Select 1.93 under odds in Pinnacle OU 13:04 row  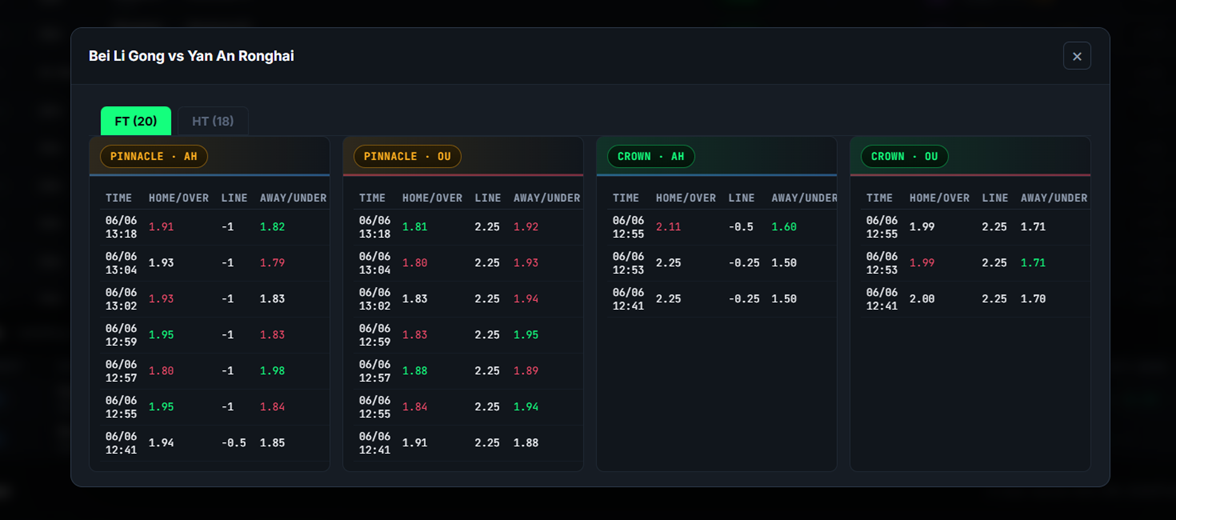526,263
